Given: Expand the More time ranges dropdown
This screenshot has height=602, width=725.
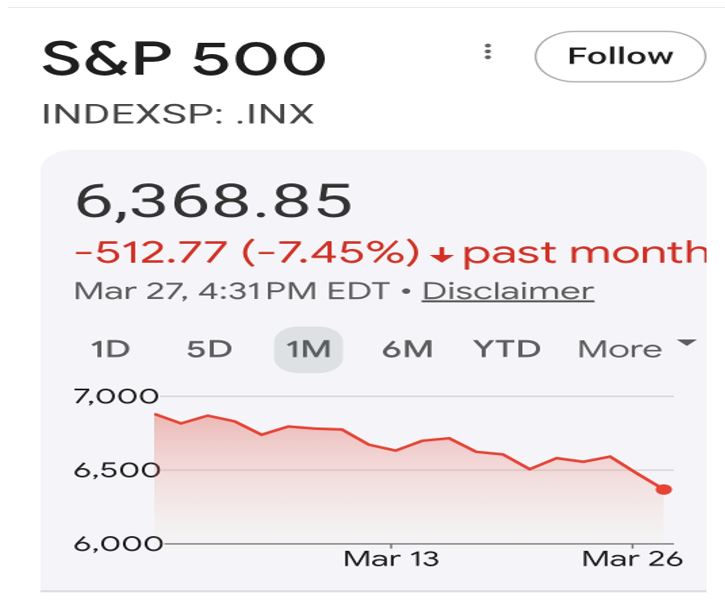Looking at the screenshot, I should (x=636, y=348).
